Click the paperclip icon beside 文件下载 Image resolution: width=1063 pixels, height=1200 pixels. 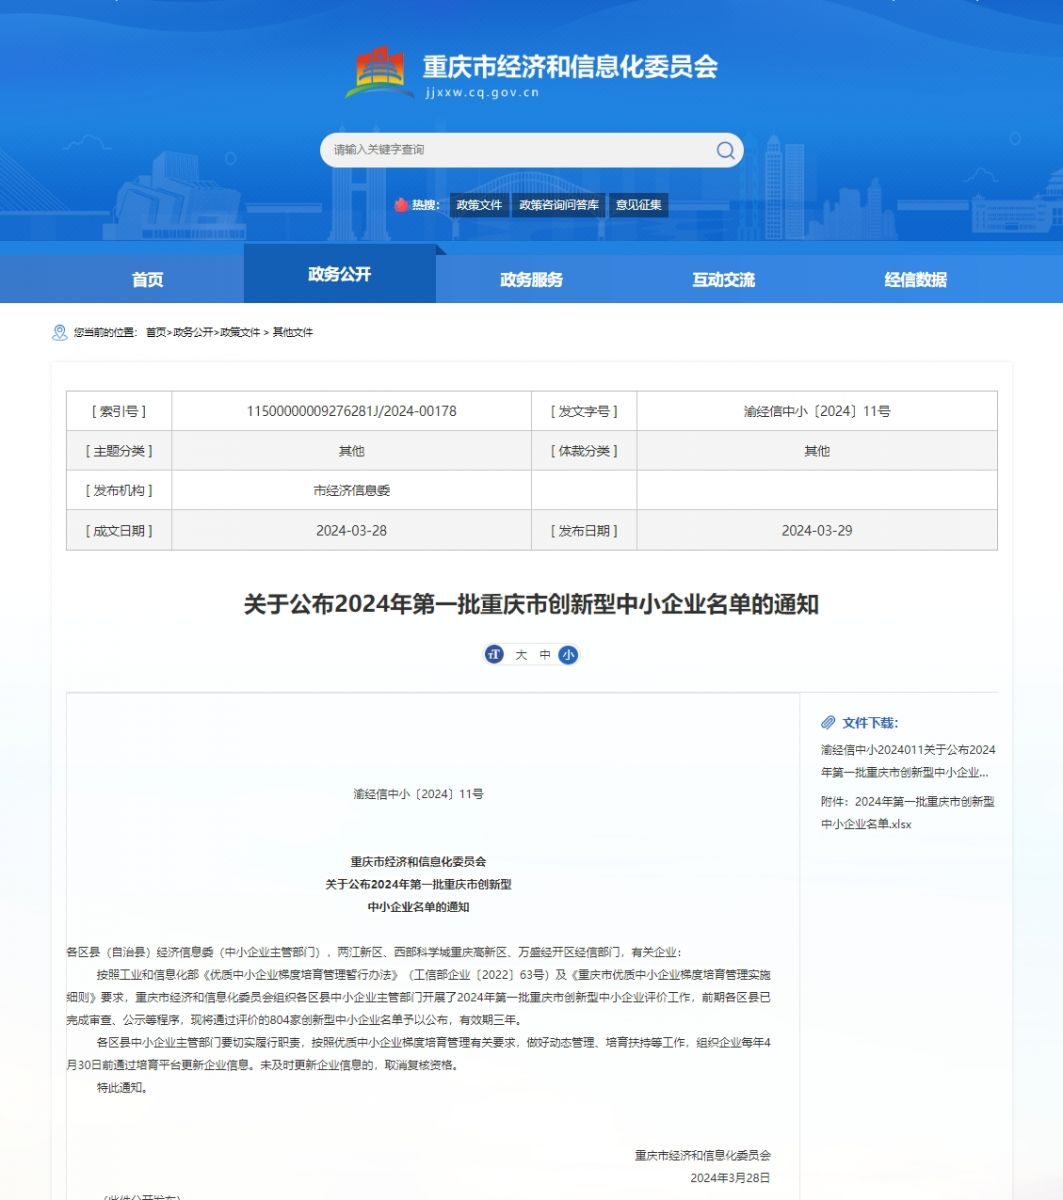coord(828,722)
